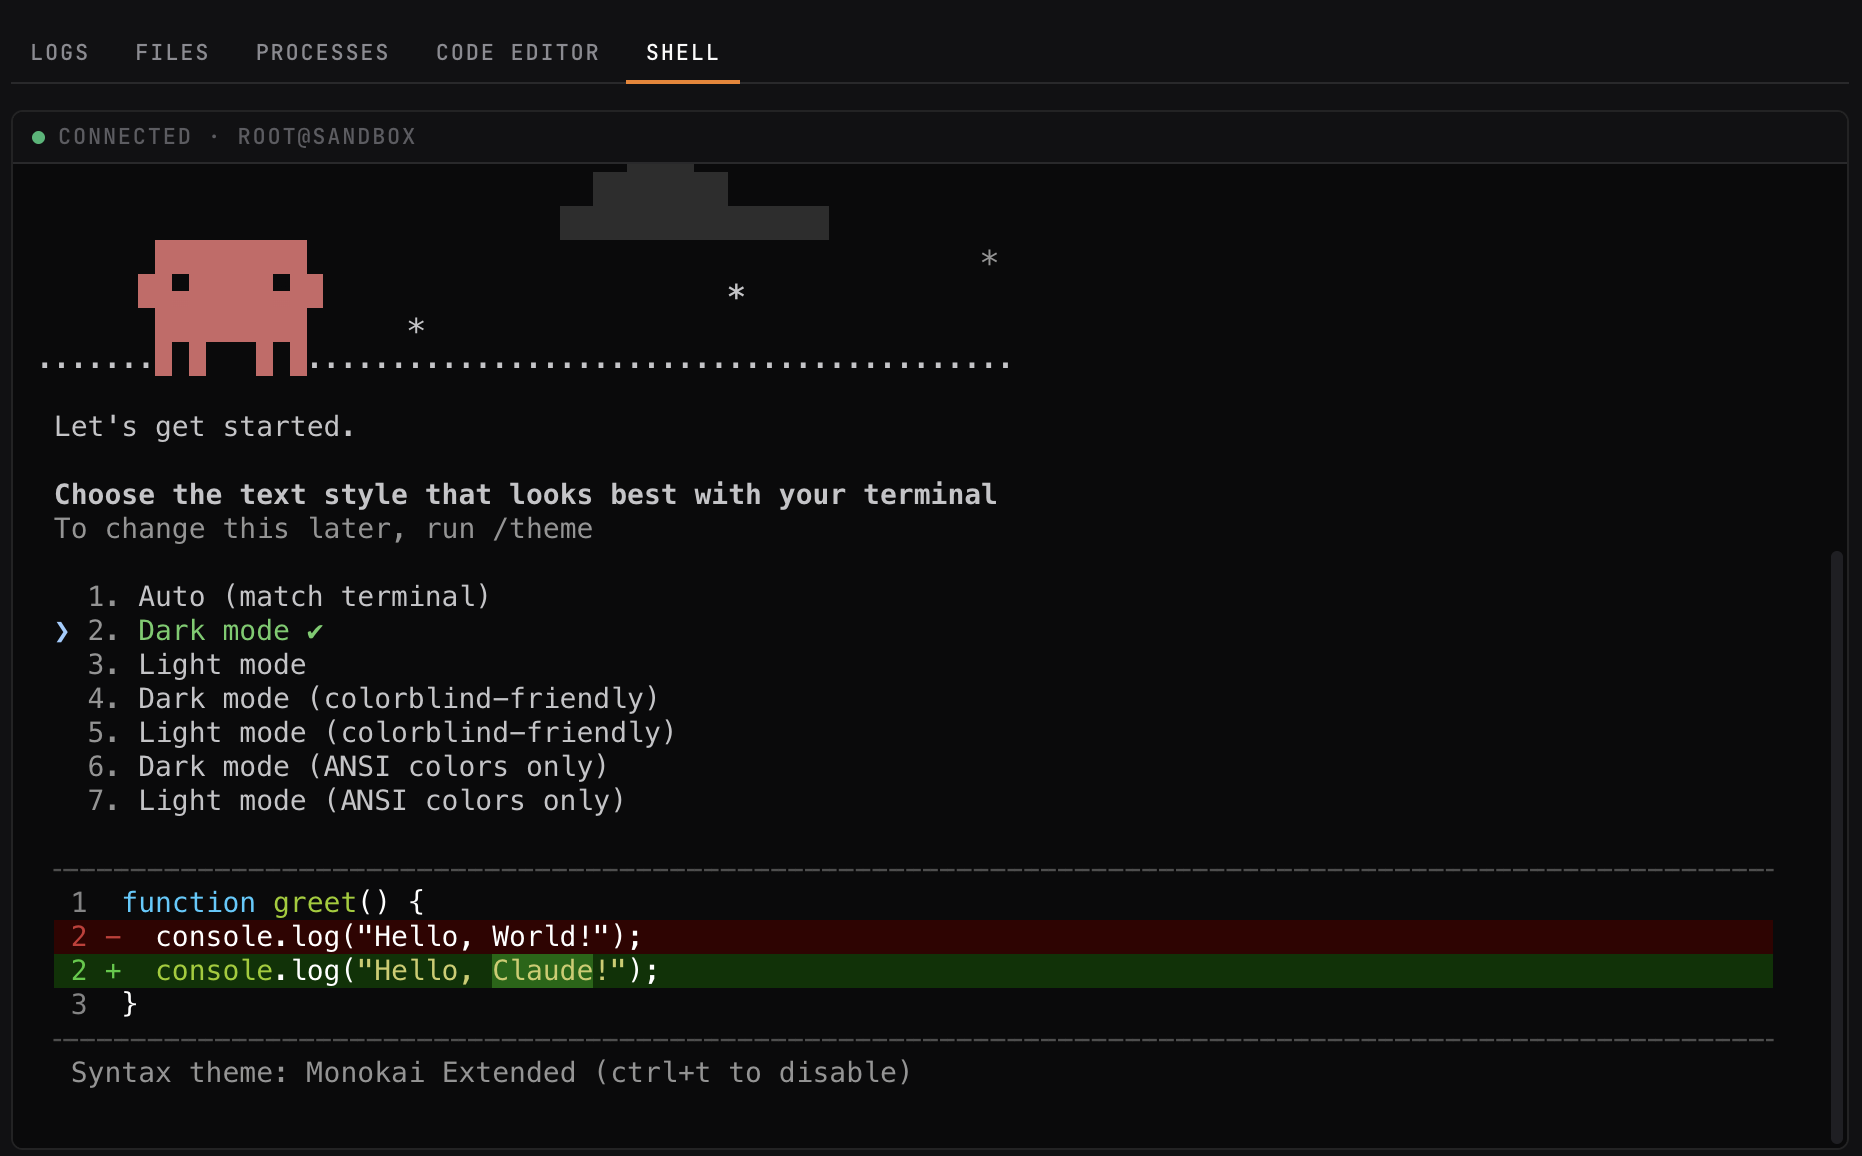
Task: Select Light mode (ANSI colors only)
Action: pos(356,801)
